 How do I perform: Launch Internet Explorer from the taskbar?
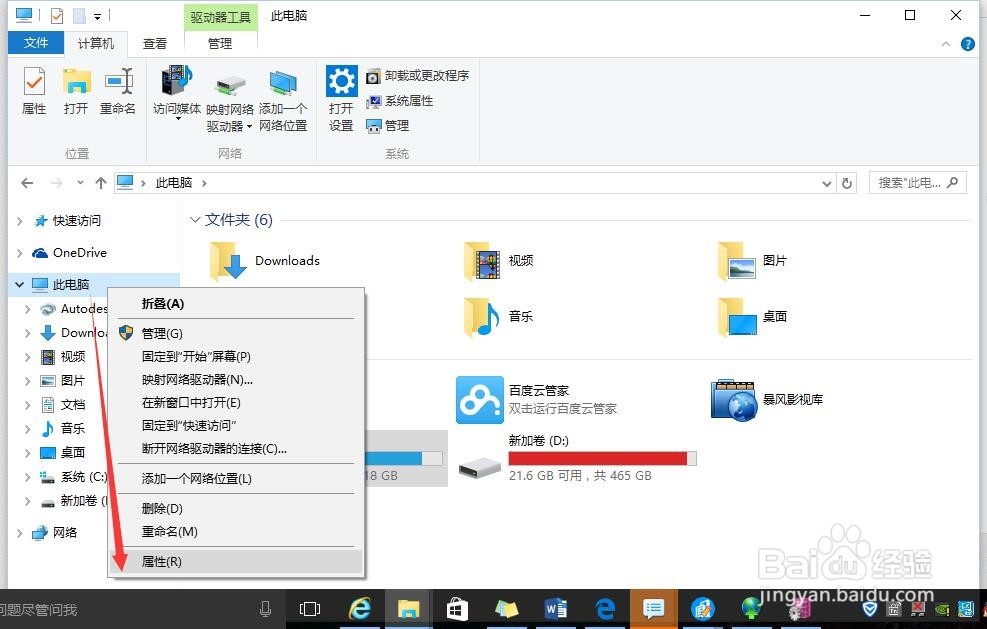pos(359,608)
